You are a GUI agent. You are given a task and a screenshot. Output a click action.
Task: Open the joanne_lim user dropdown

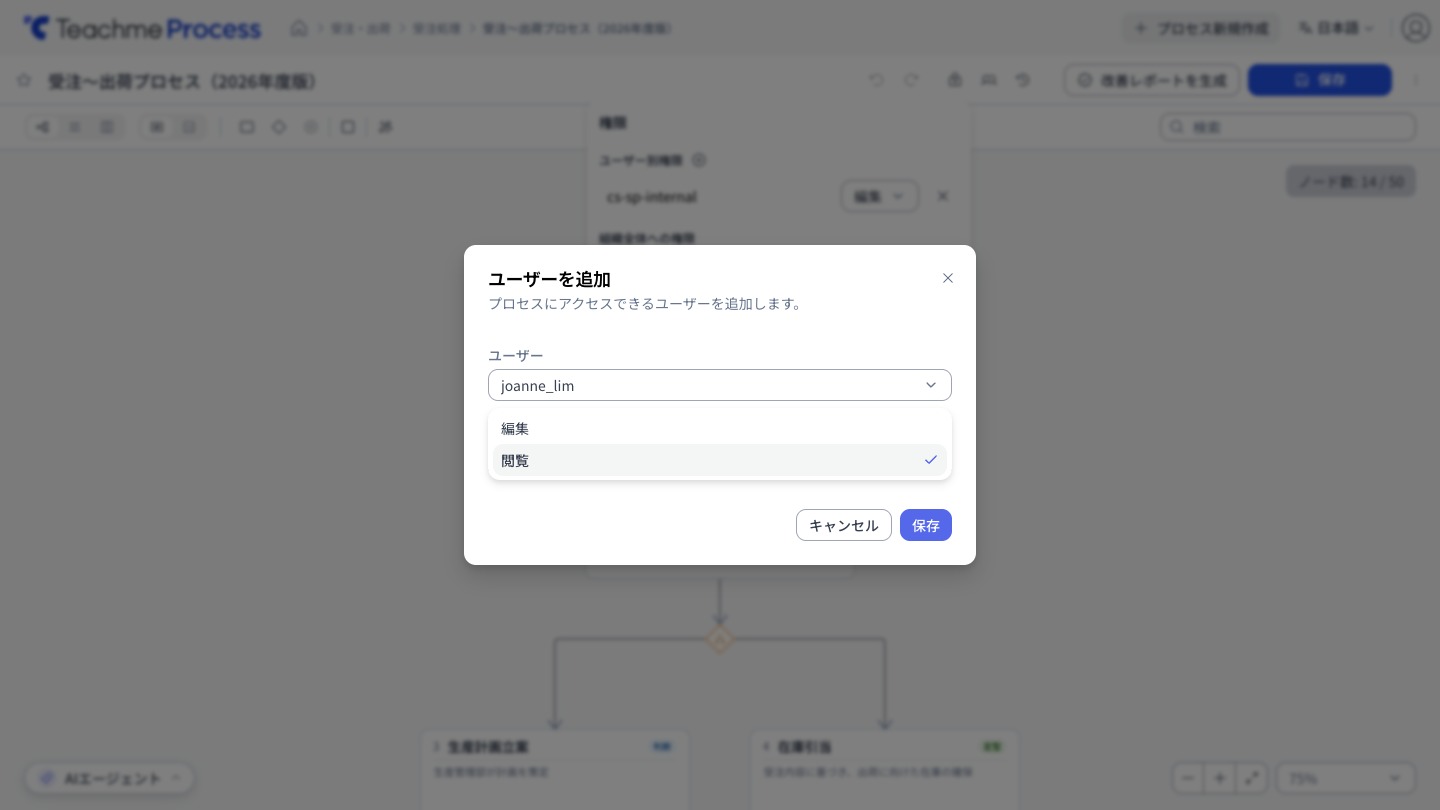(720, 385)
